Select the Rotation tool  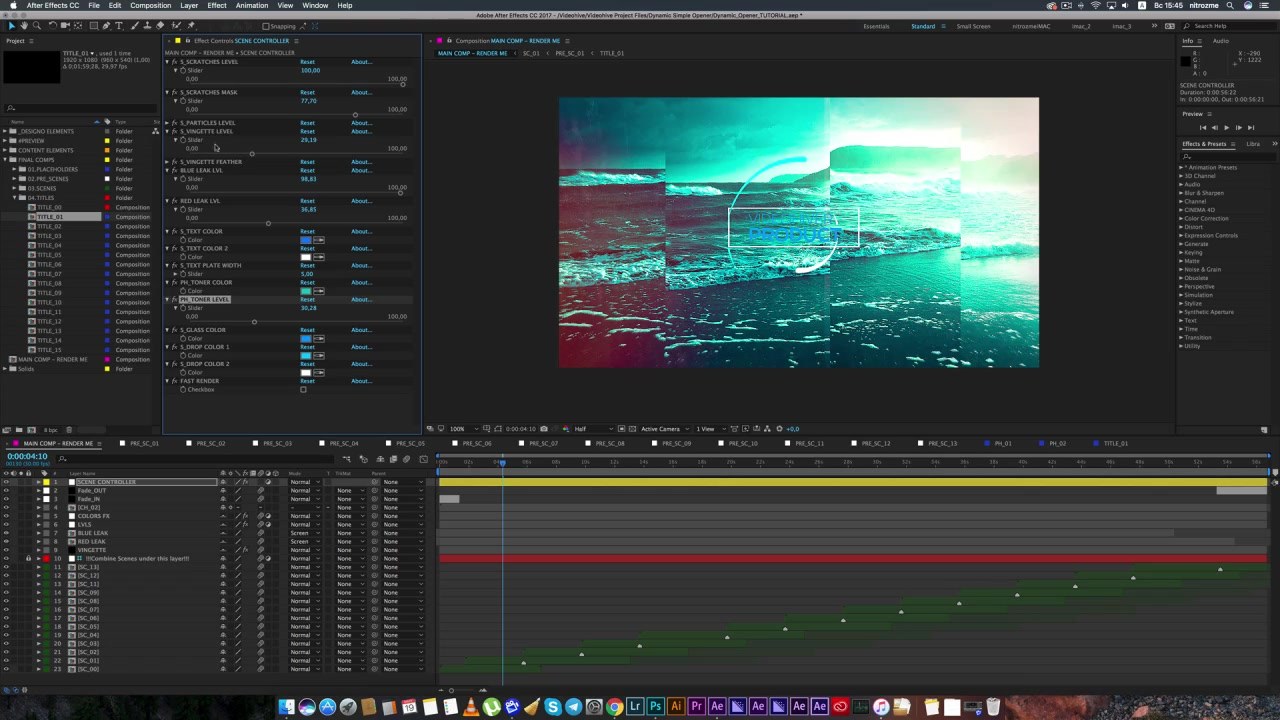point(52,26)
